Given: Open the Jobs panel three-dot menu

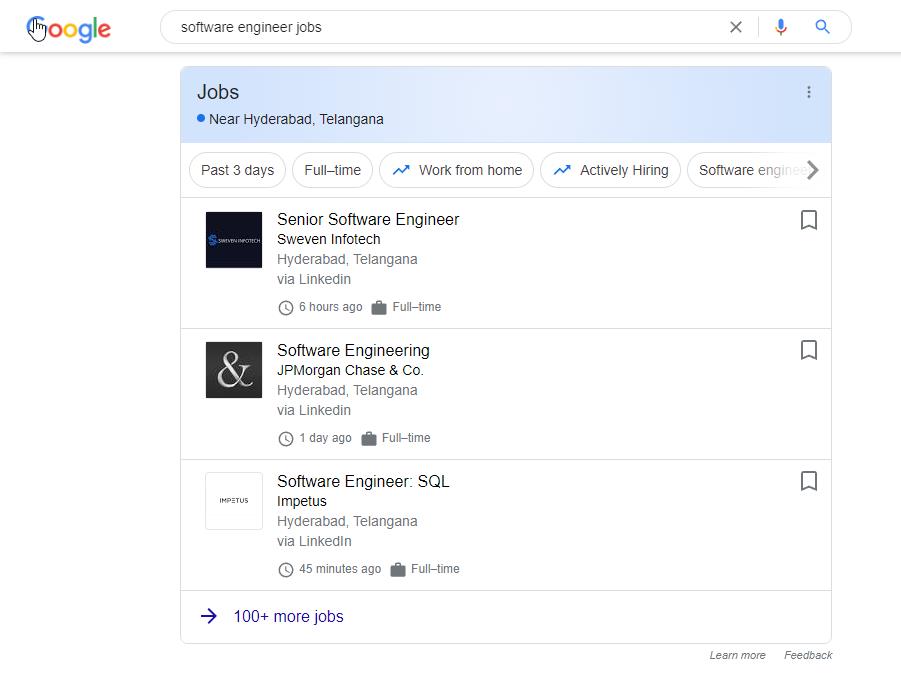Looking at the screenshot, I should 809,91.
